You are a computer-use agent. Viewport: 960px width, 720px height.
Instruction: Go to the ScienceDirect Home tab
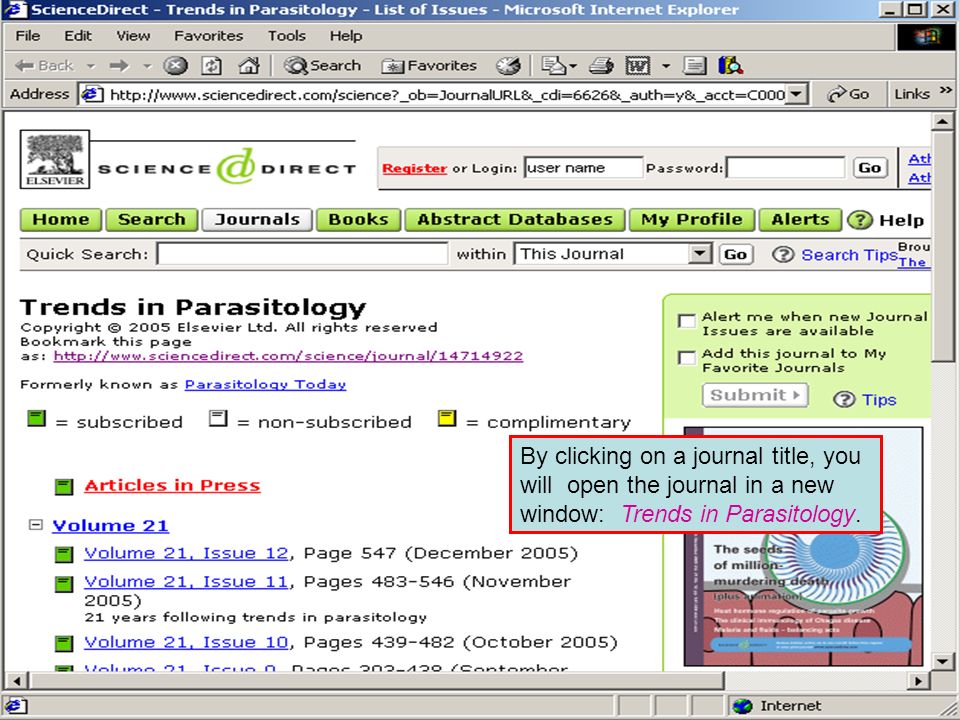(61, 220)
